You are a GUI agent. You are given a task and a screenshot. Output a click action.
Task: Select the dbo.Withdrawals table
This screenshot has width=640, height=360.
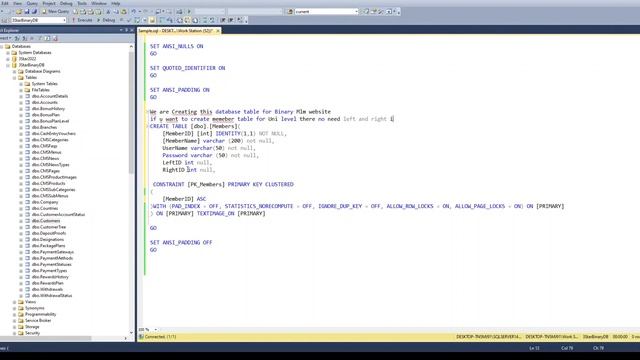point(47,289)
